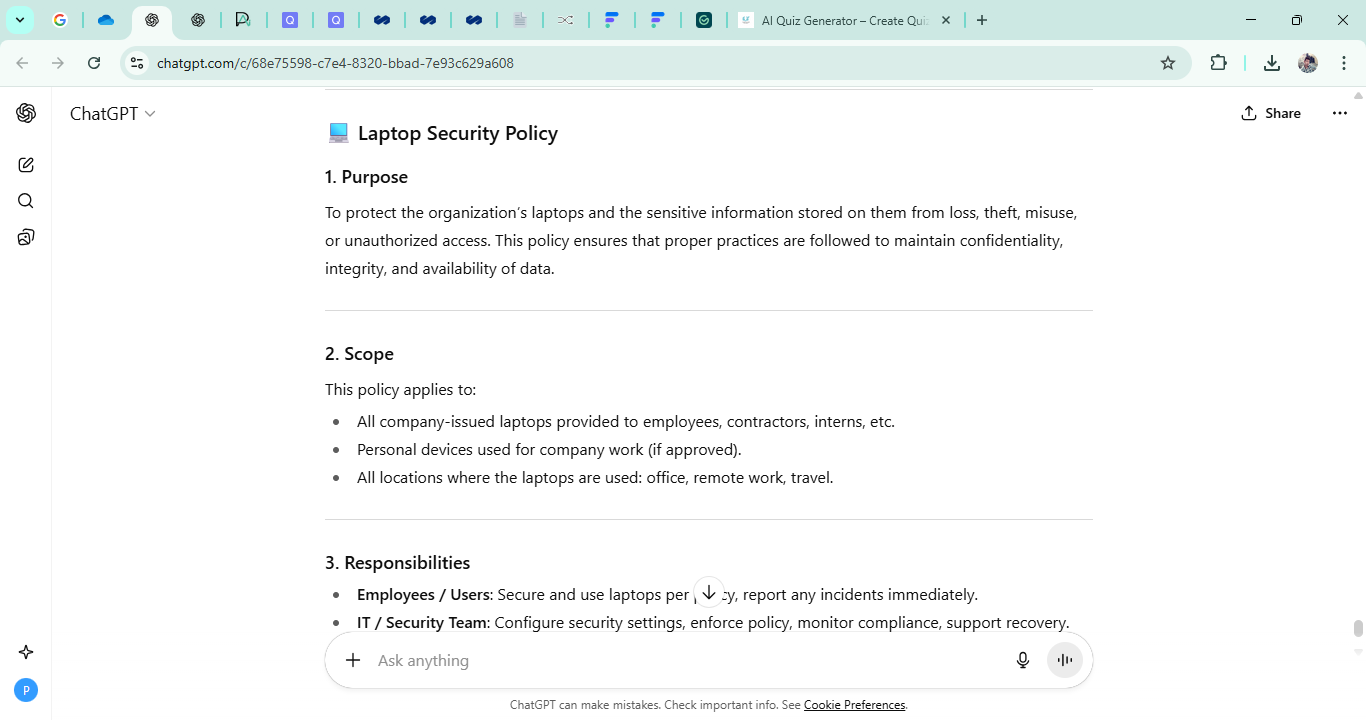Image resolution: width=1366 pixels, height=720 pixels.
Task: Open the Library images icon
Action: (26, 237)
